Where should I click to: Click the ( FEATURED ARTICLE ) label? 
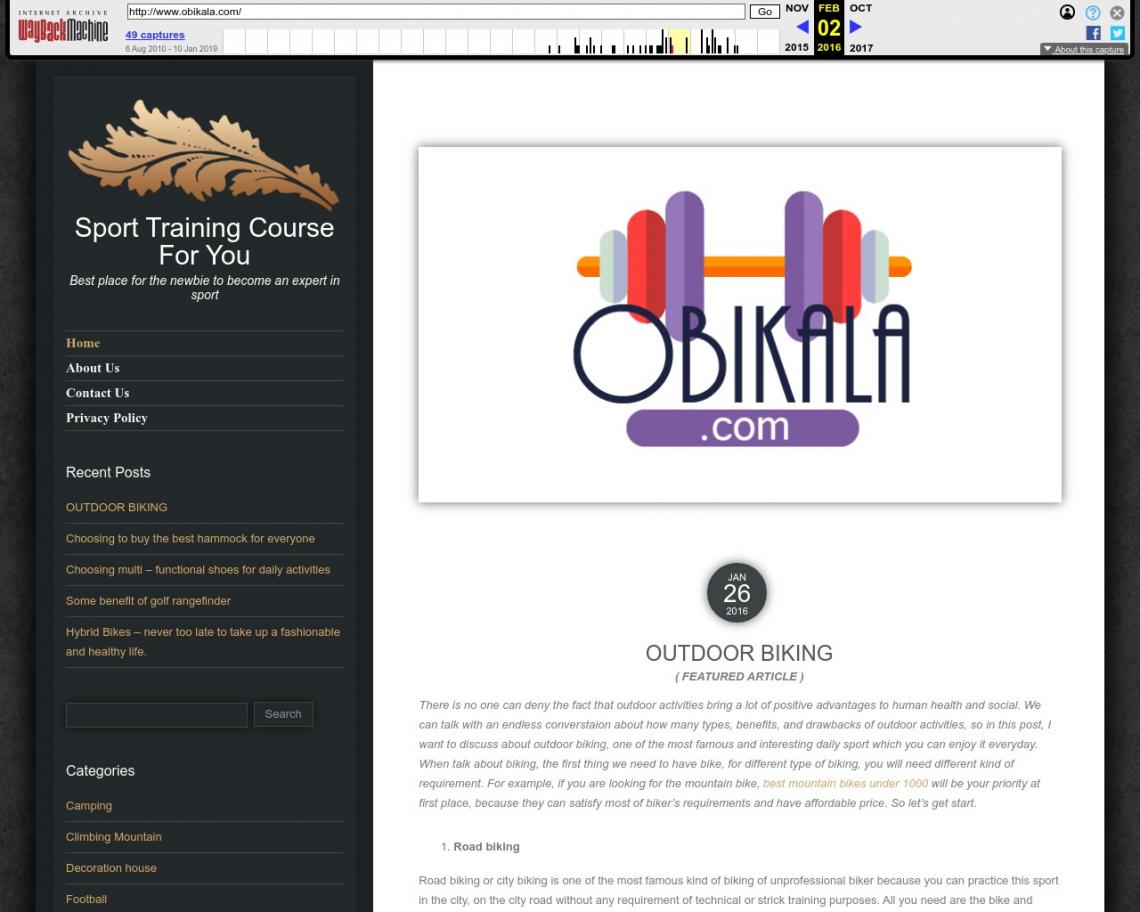[739, 676]
